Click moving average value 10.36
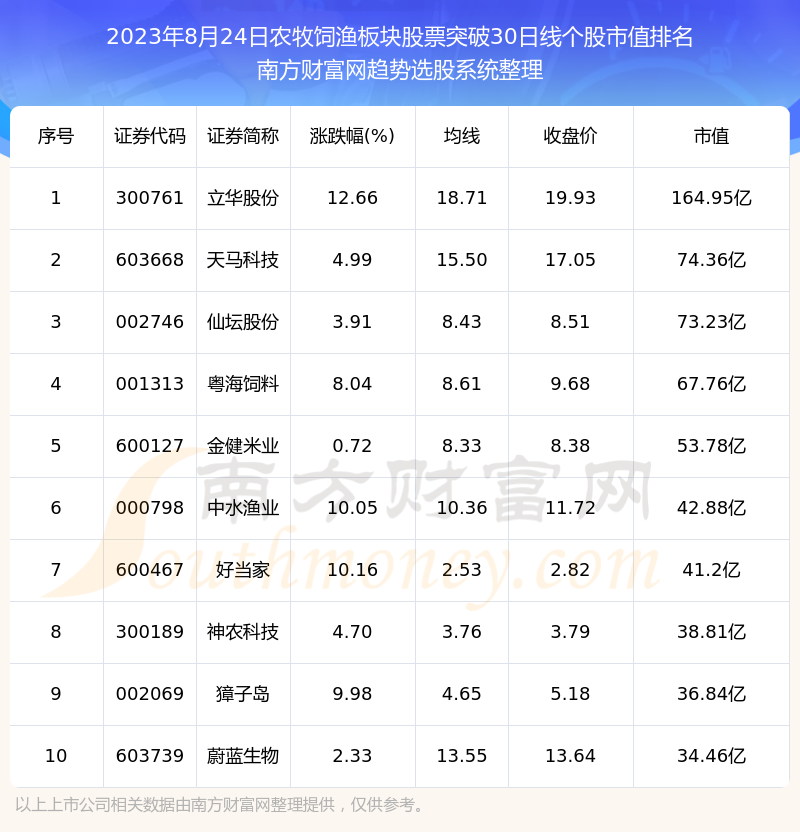Screen dimensions: 800x832 coord(462,508)
